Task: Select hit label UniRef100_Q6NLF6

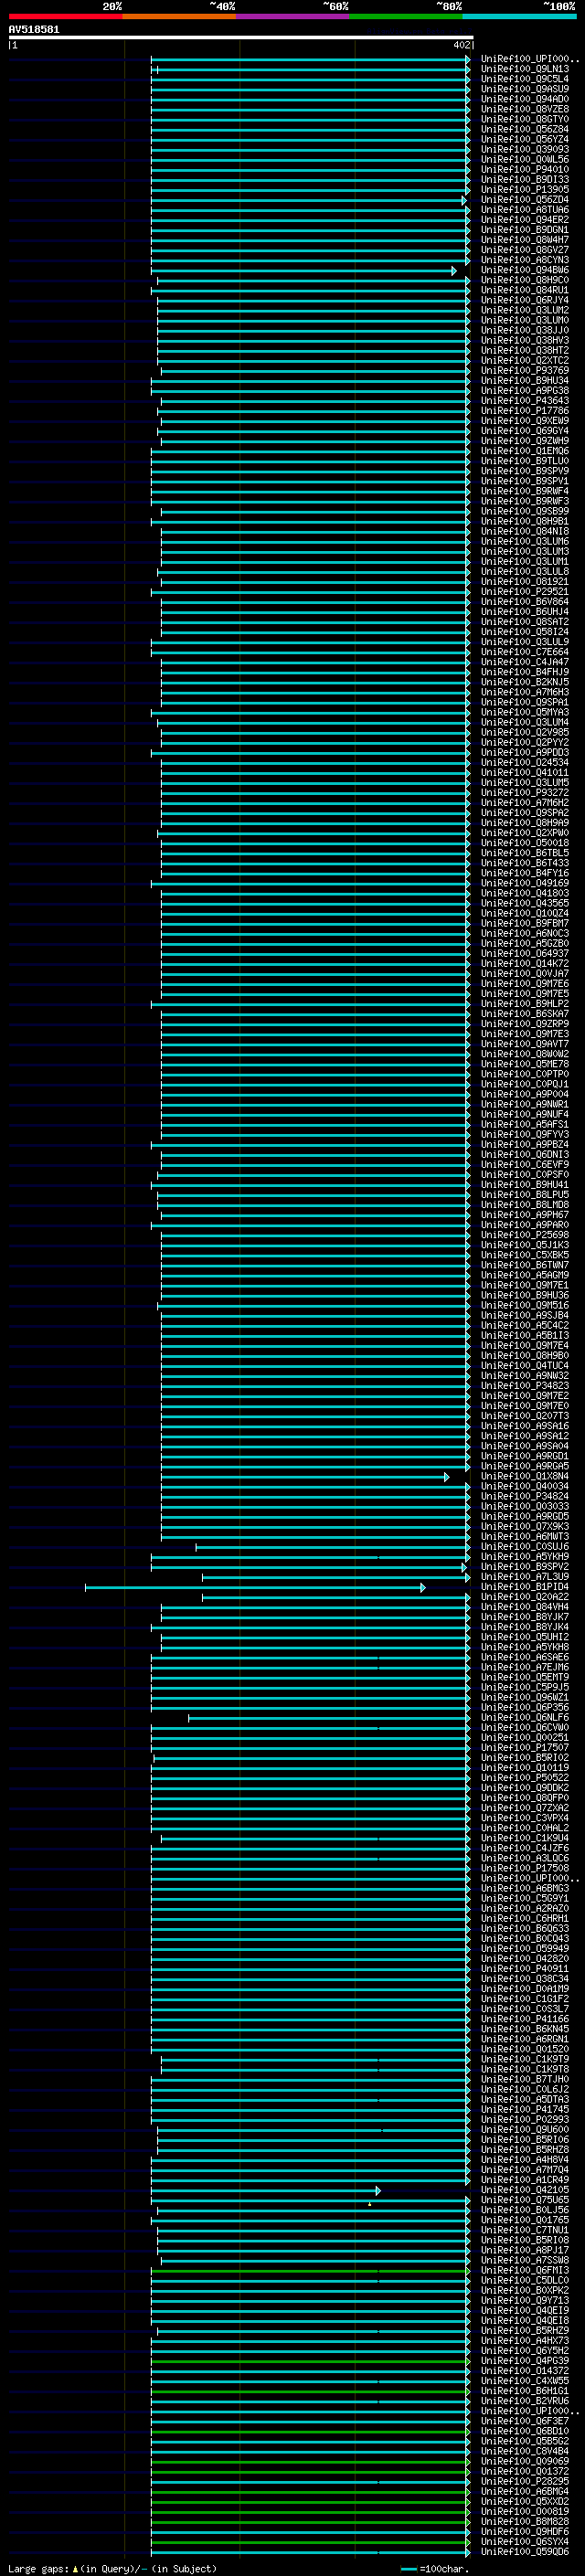Action: tap(525, 1717)
